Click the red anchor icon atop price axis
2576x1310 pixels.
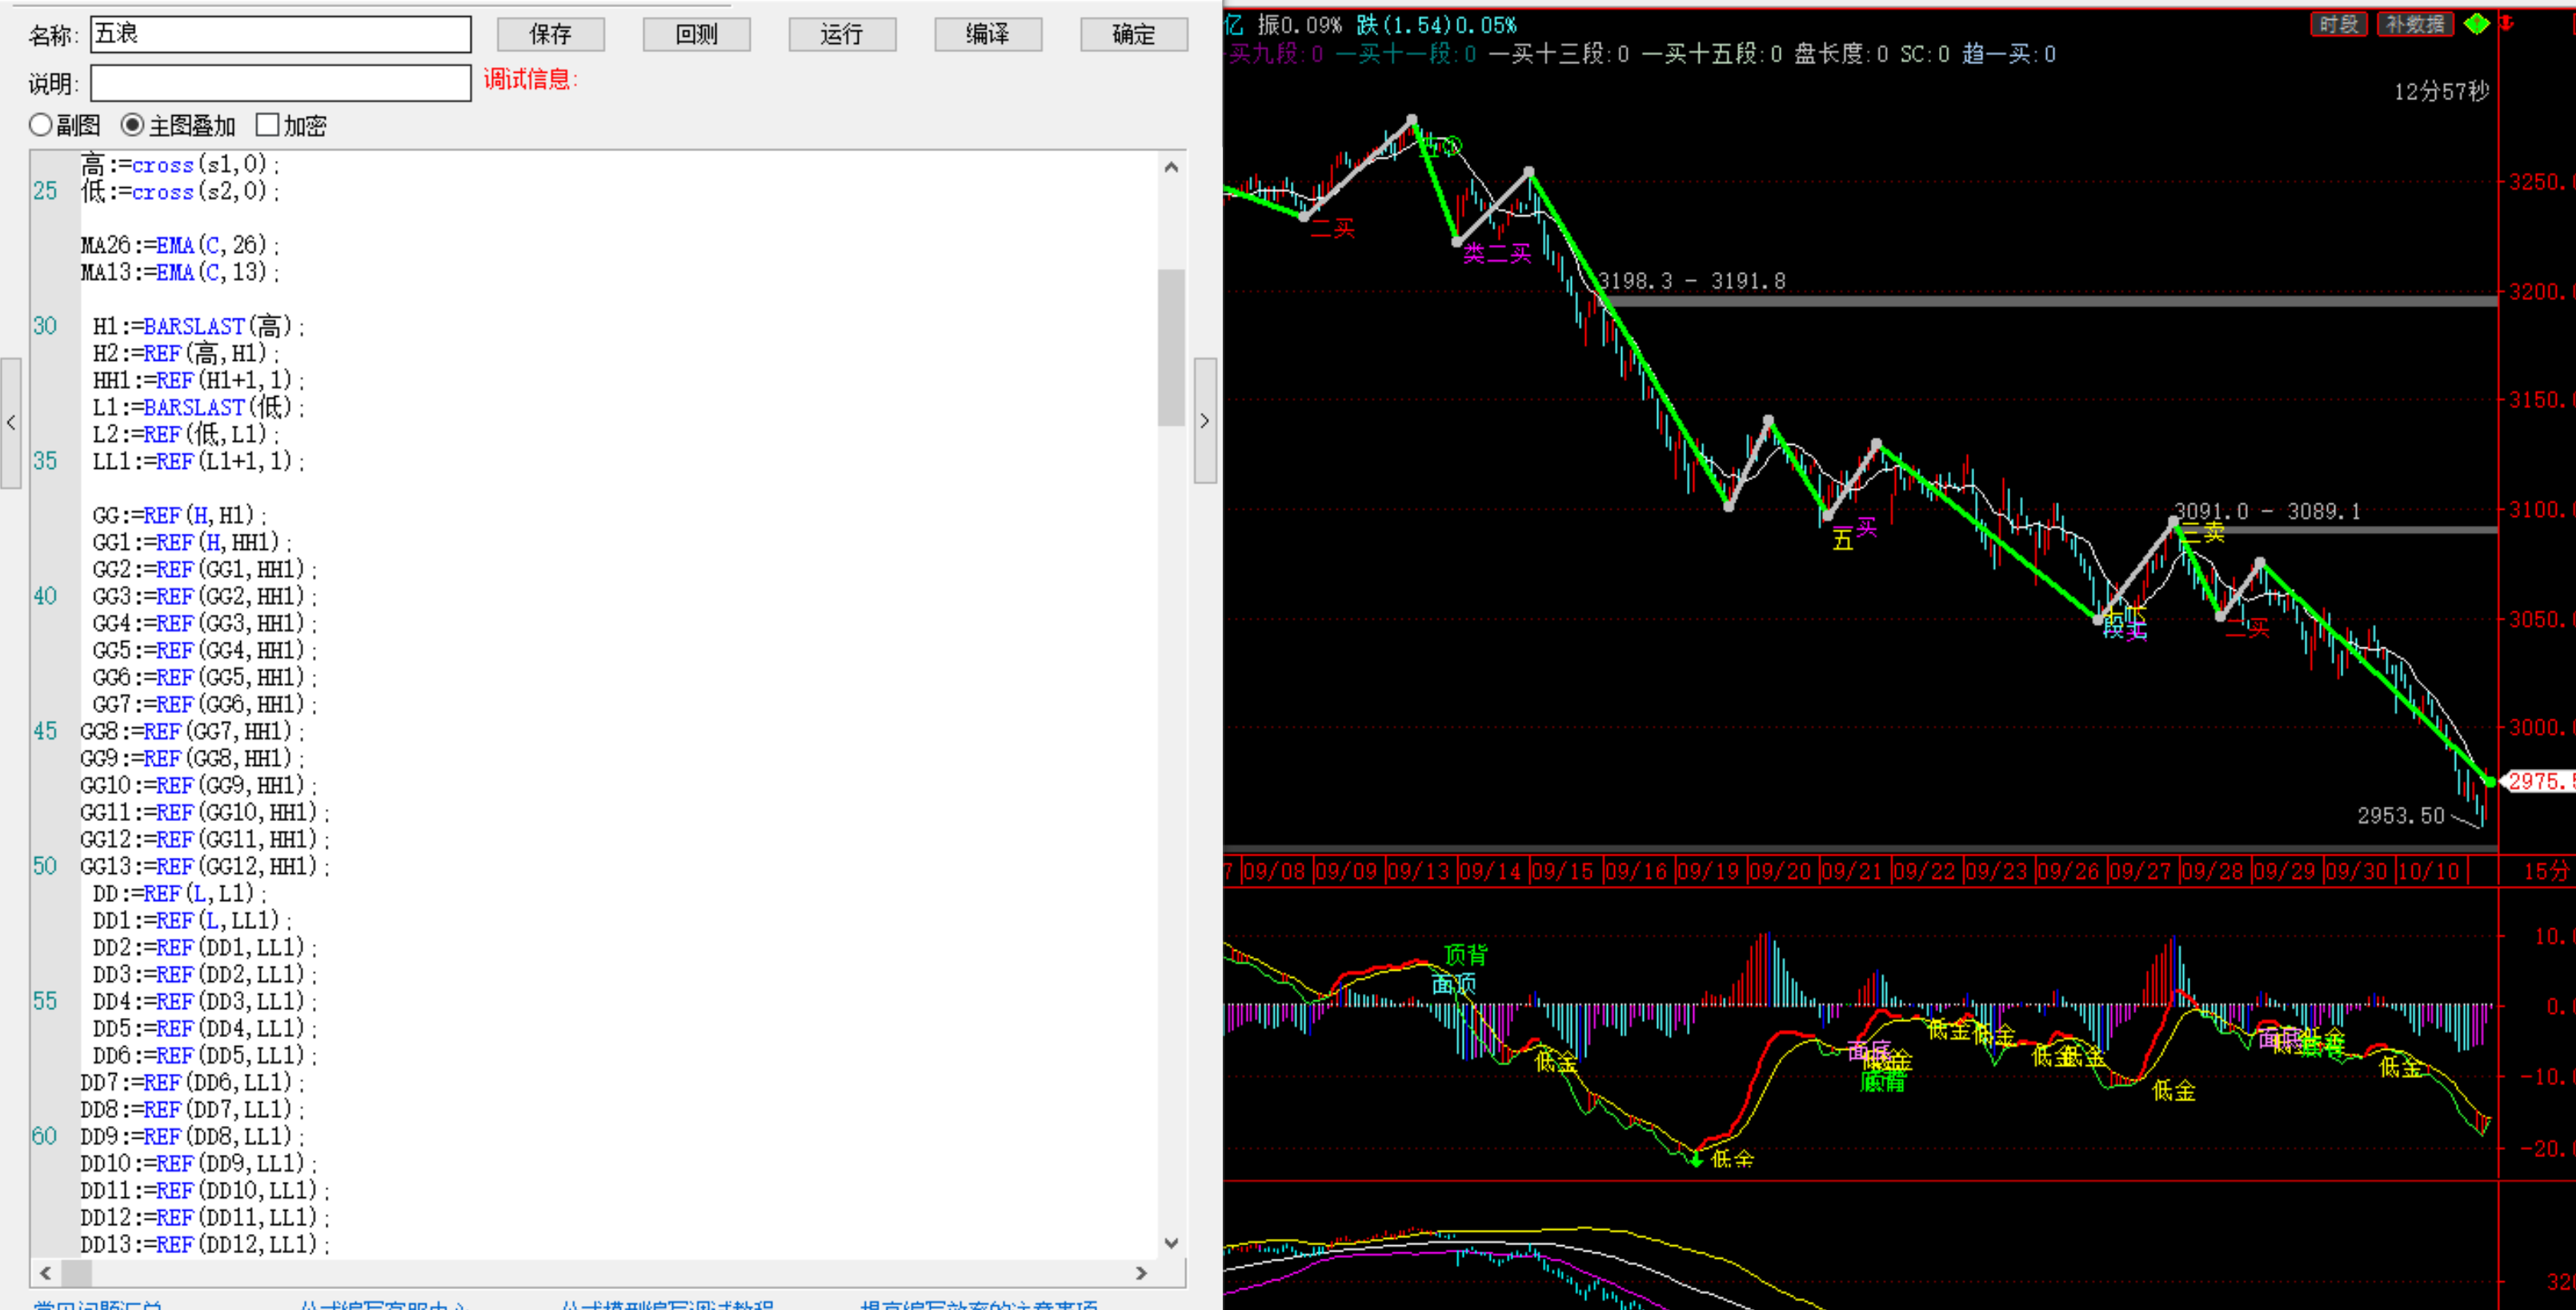[x=2507, y=23]
